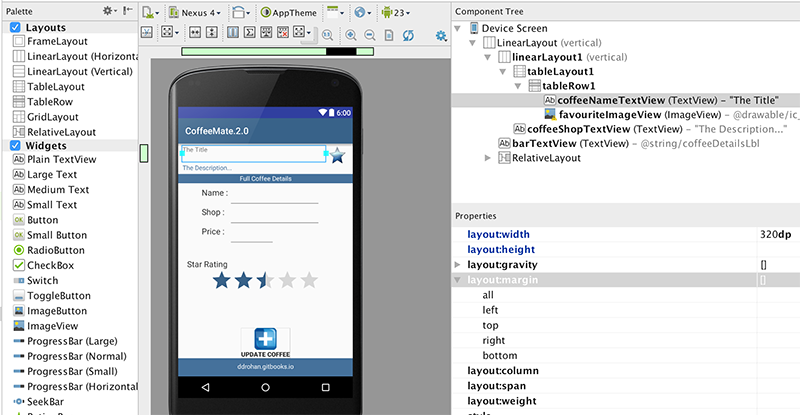Image resolution: width=800 pixels, height=415 pixels.
Task: Open the activity association dropdown
Action: coord(335,12)
